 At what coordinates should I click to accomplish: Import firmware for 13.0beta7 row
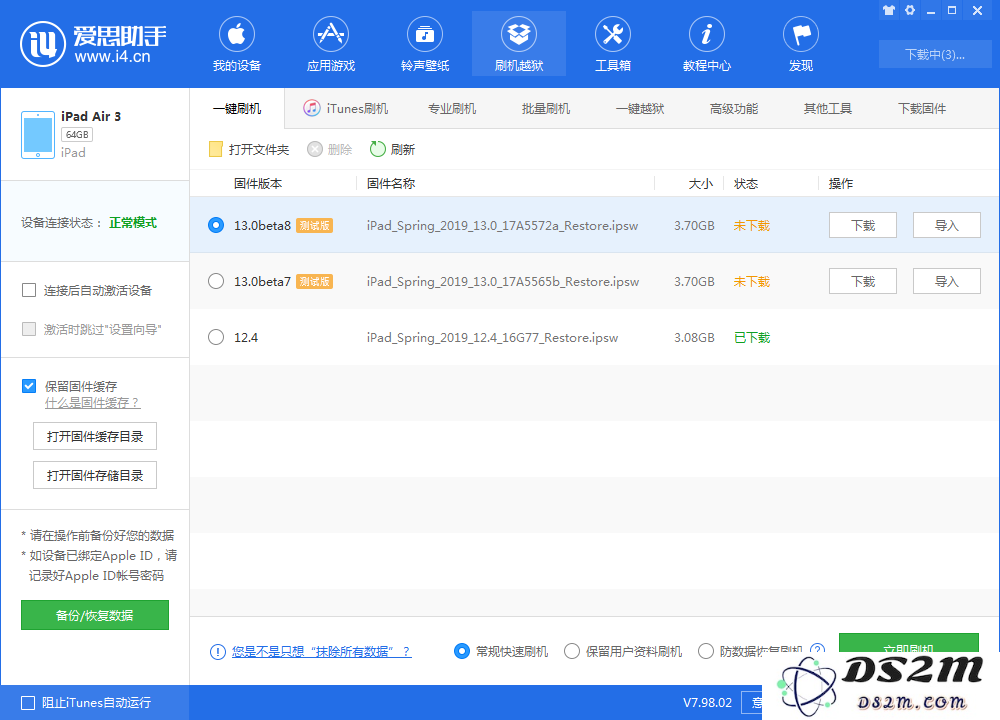click(946, 281)
